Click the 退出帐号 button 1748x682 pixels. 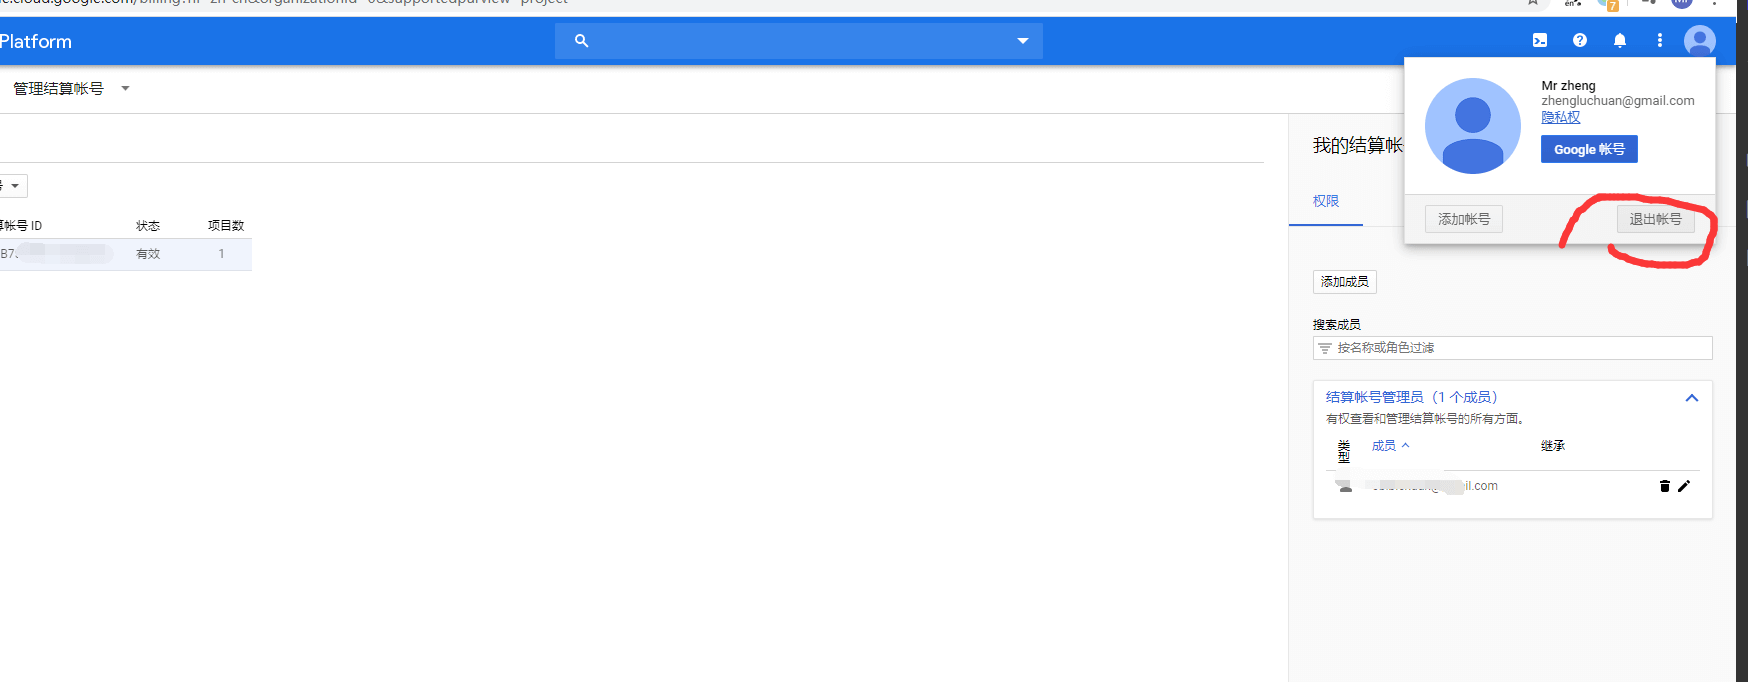1655,219
